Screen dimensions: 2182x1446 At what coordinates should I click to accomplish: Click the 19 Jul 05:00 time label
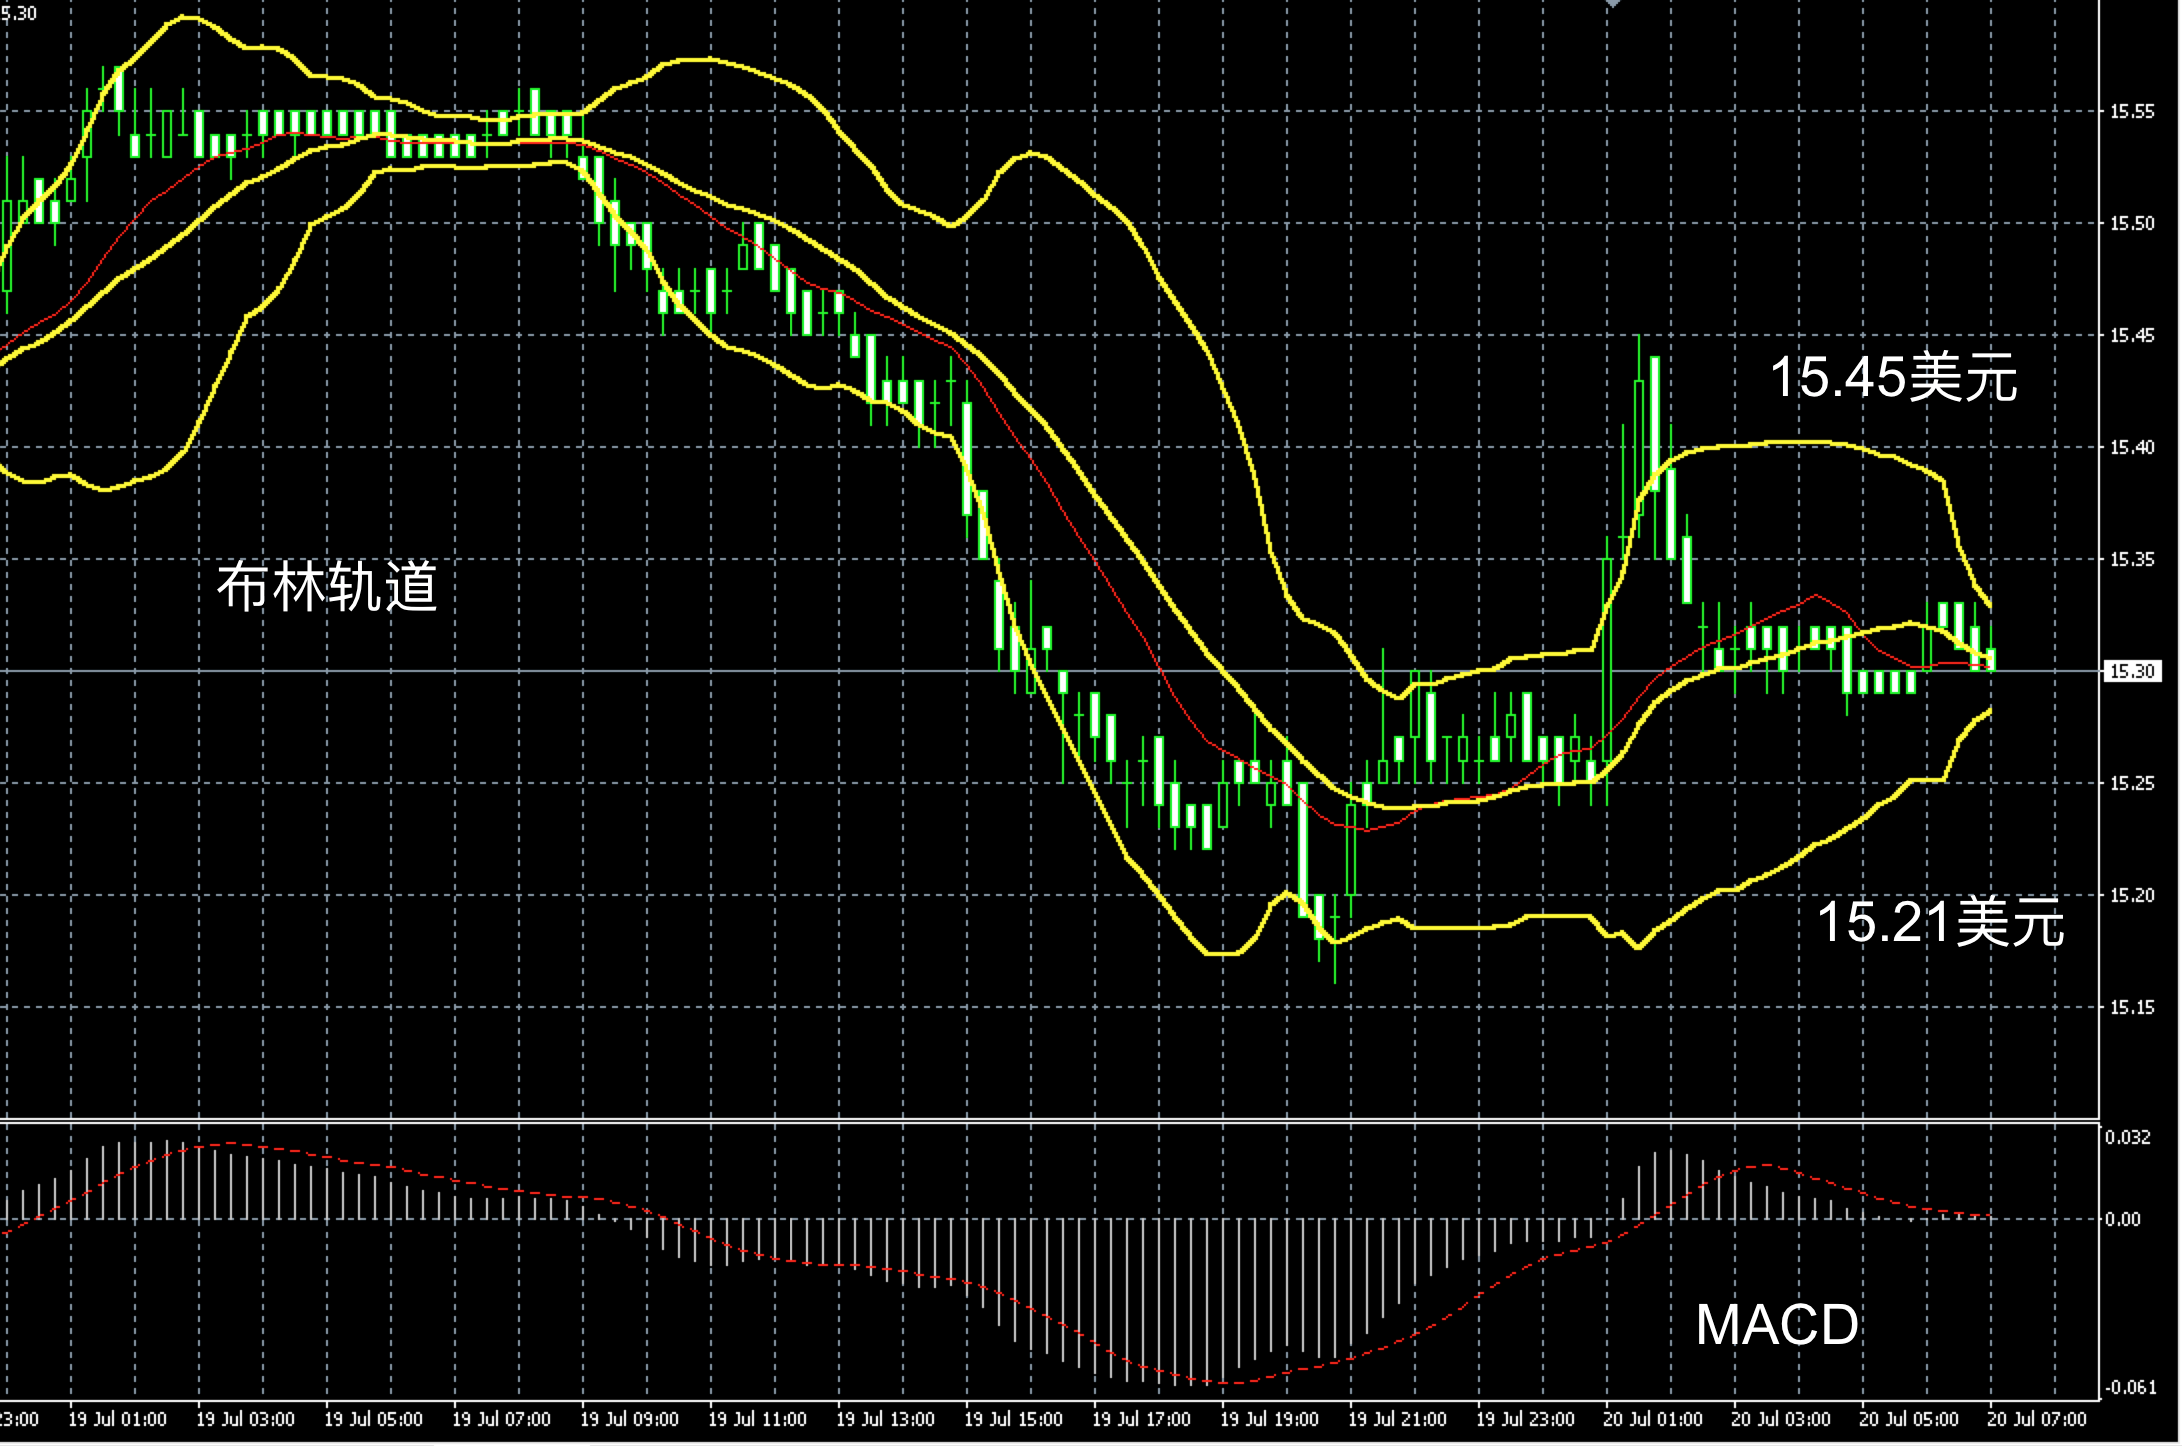(x=373, y=1419)
